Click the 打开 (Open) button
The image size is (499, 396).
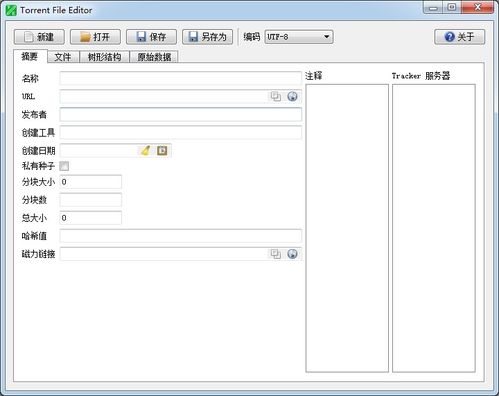coord(95,37)
